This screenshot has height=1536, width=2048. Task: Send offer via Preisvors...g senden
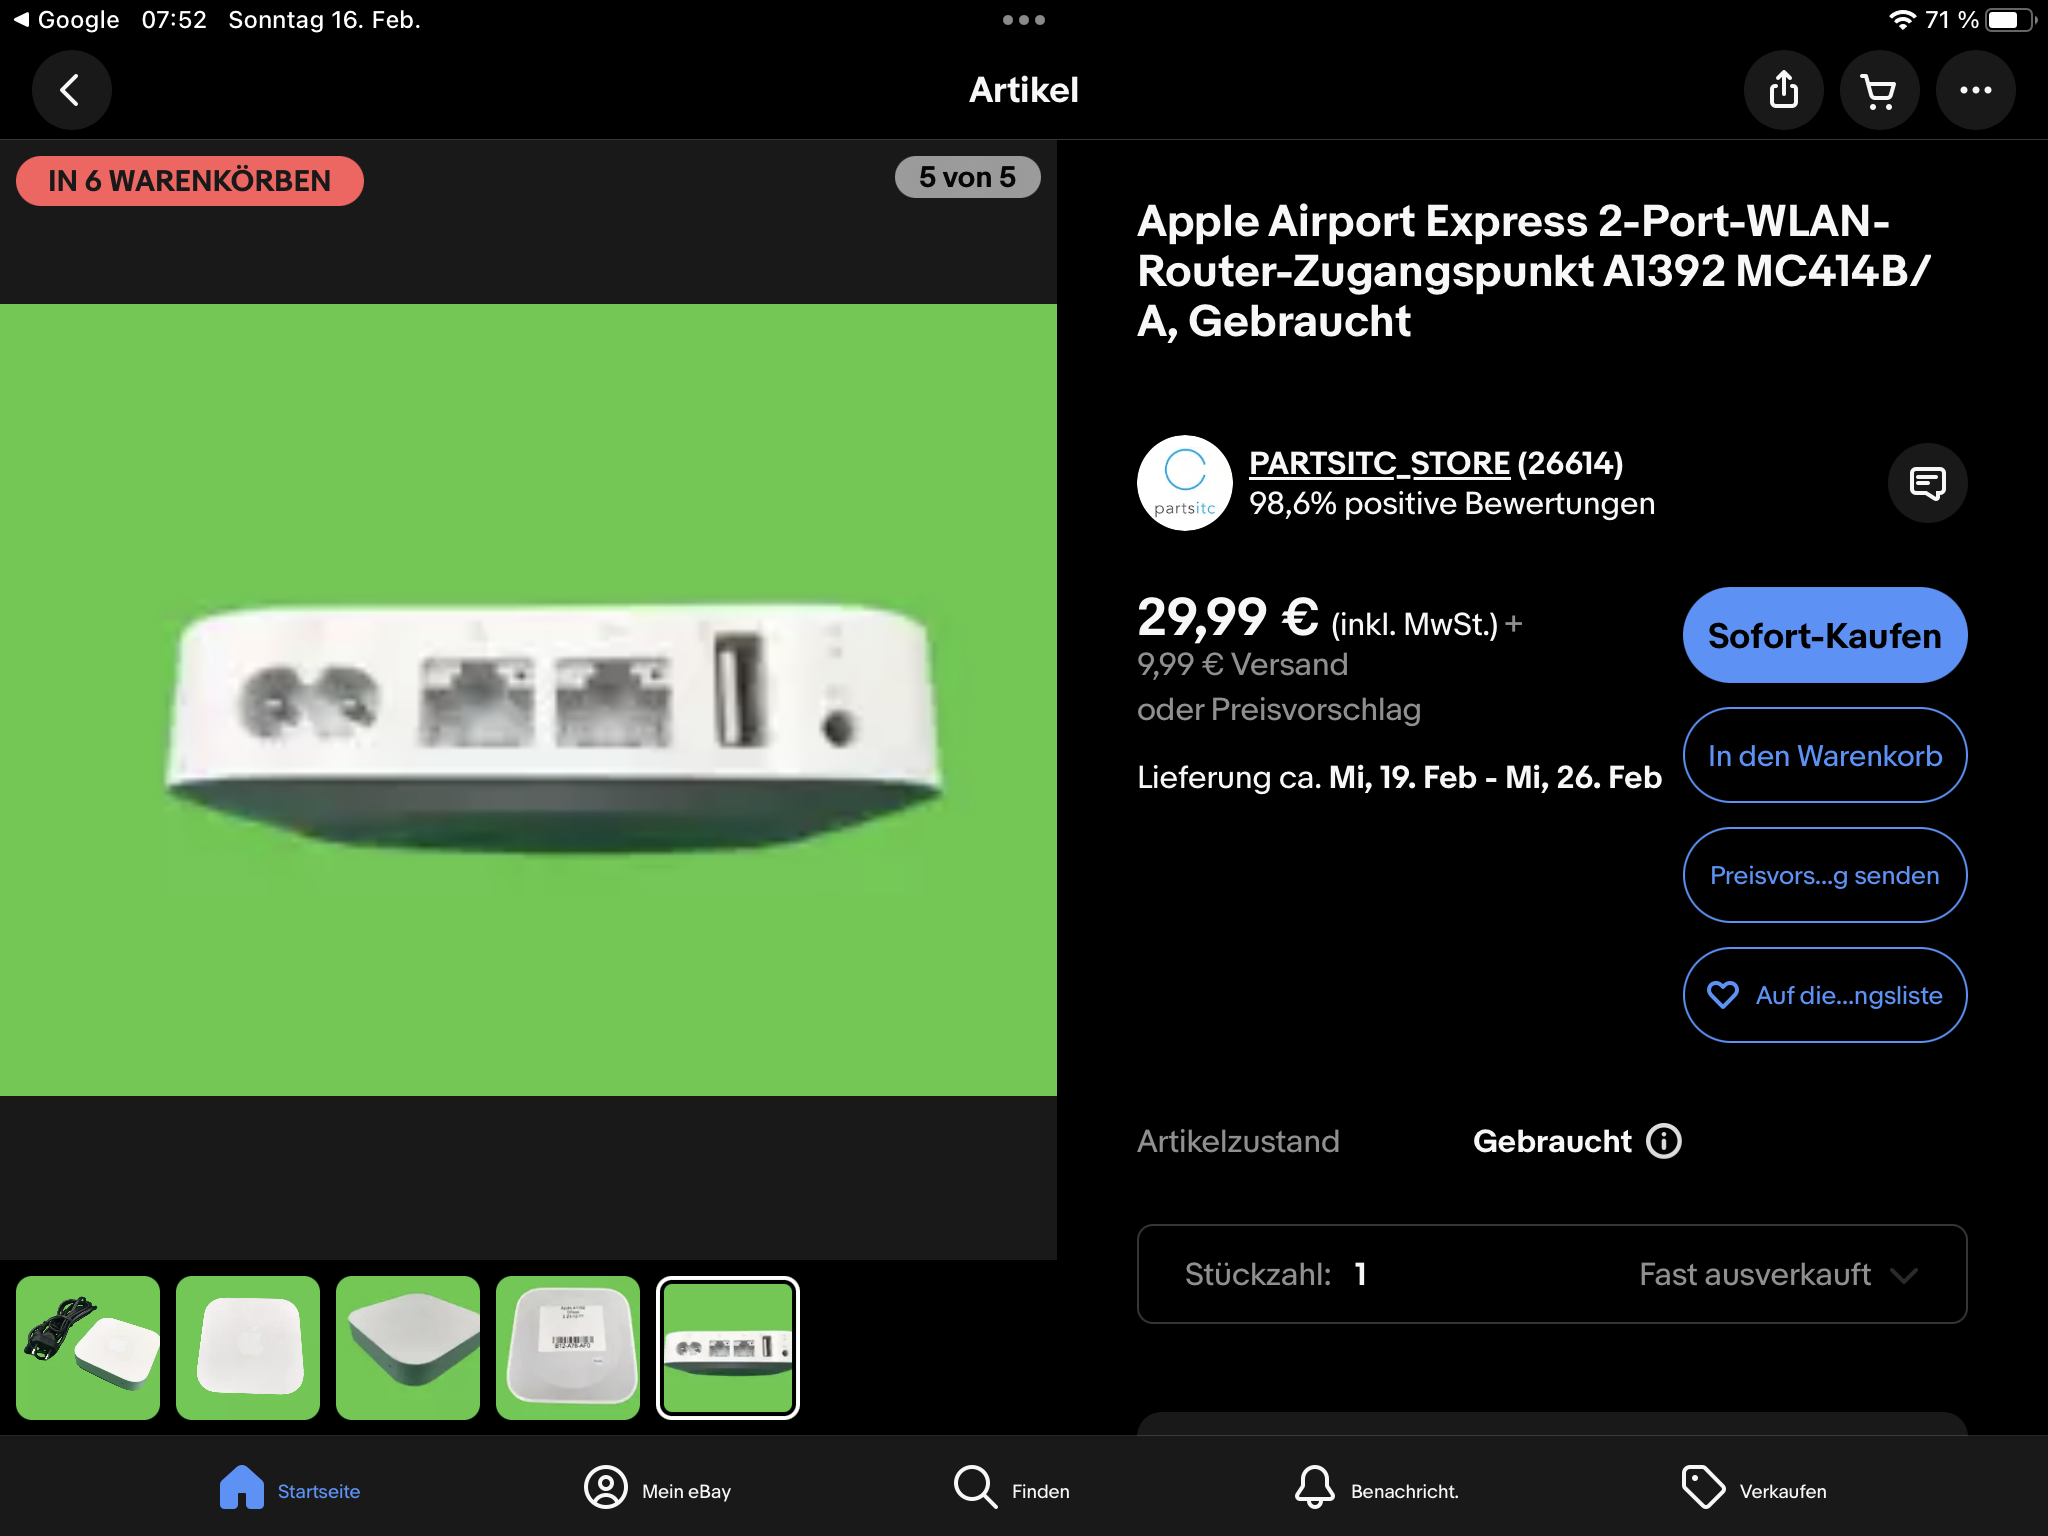(1825, 875)
